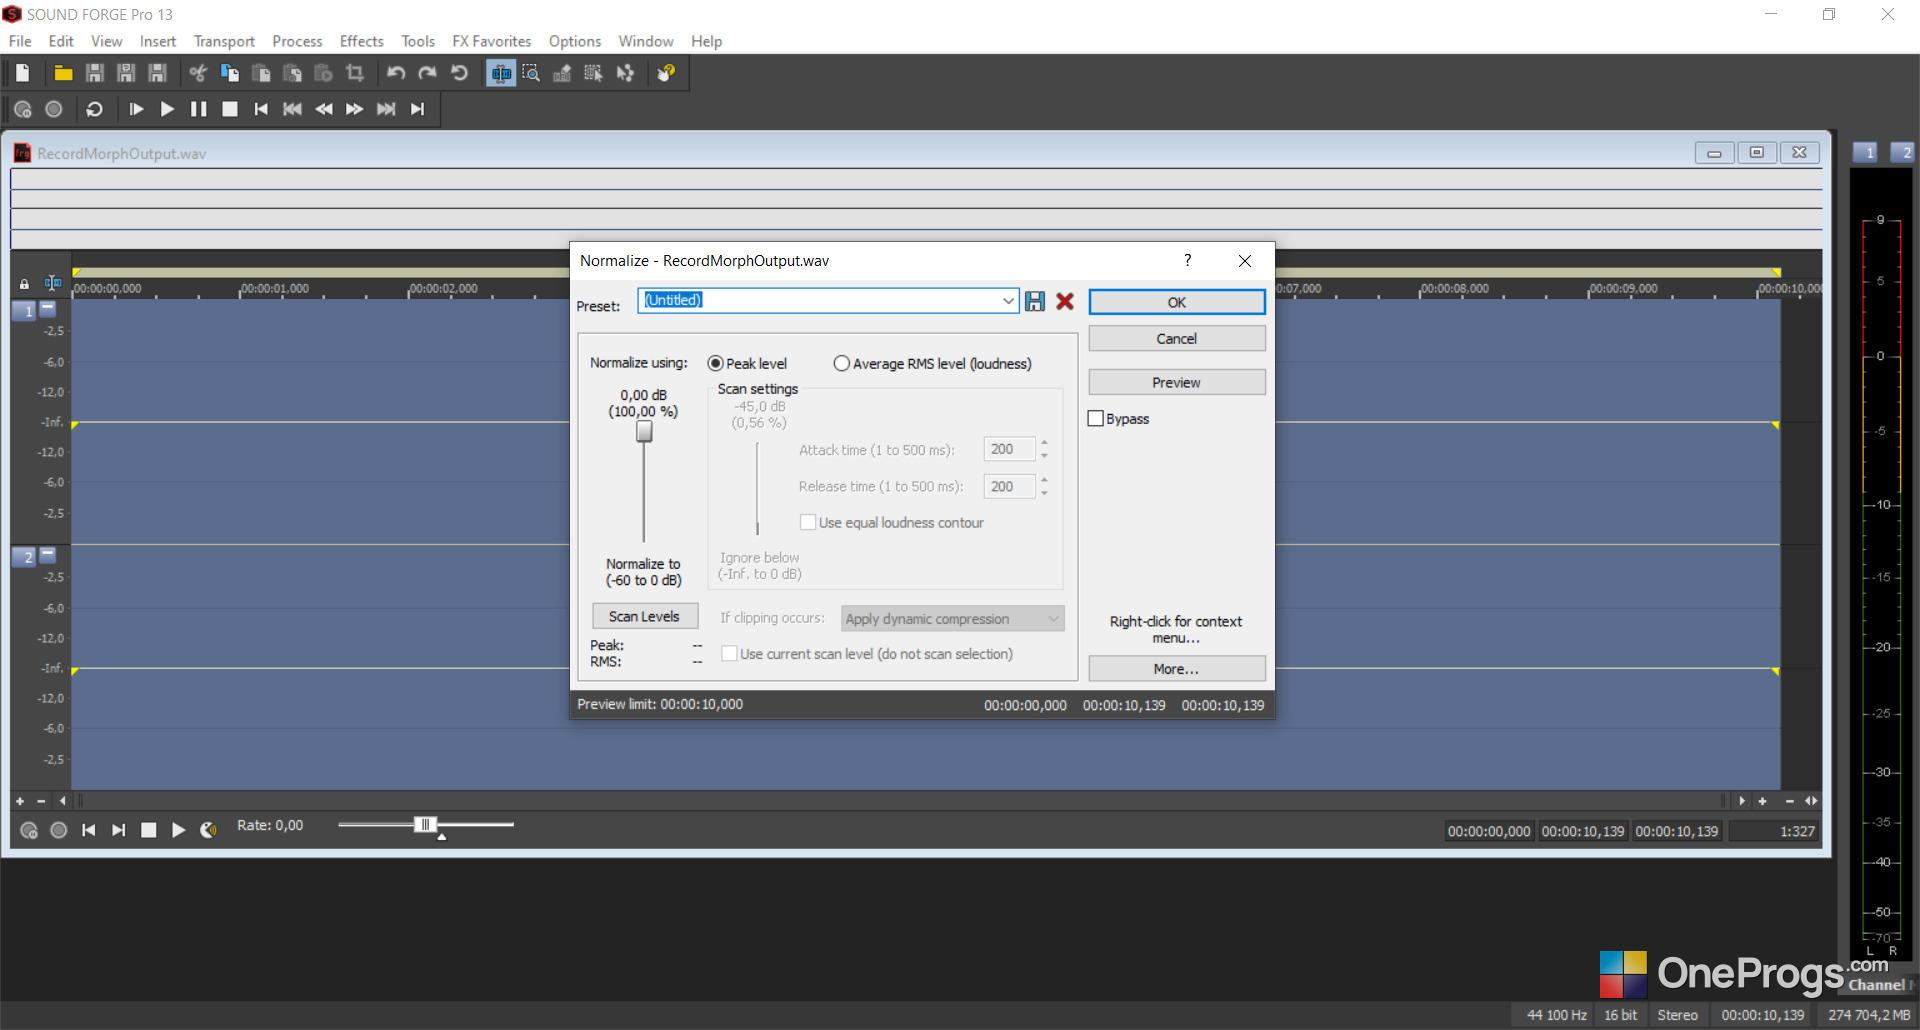This screenshot has width=1920, height=1030.
Task: Click the help question mark in Normalize dialog
Action: point(1188,260)
